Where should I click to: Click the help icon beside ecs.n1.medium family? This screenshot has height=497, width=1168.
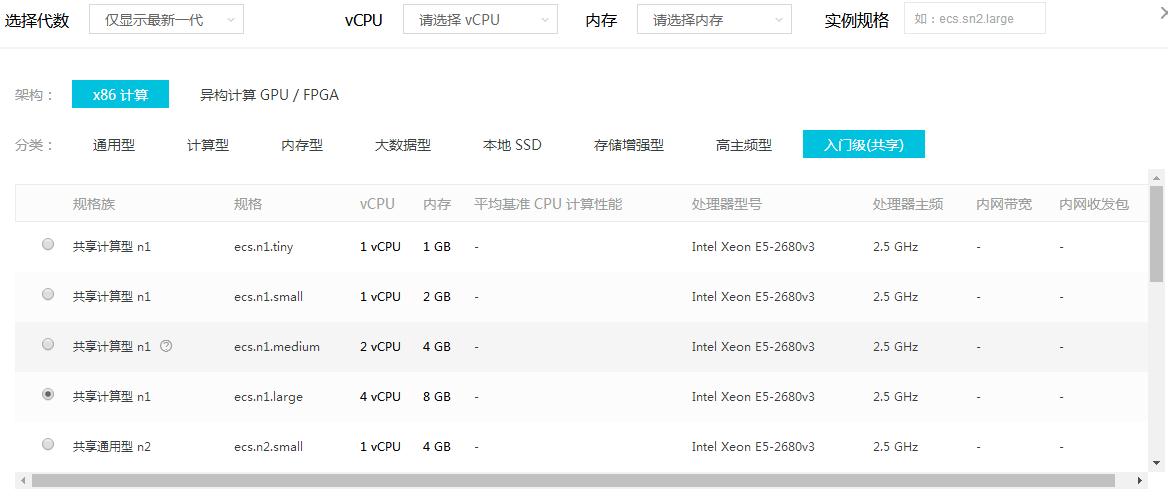coord(166,346)
